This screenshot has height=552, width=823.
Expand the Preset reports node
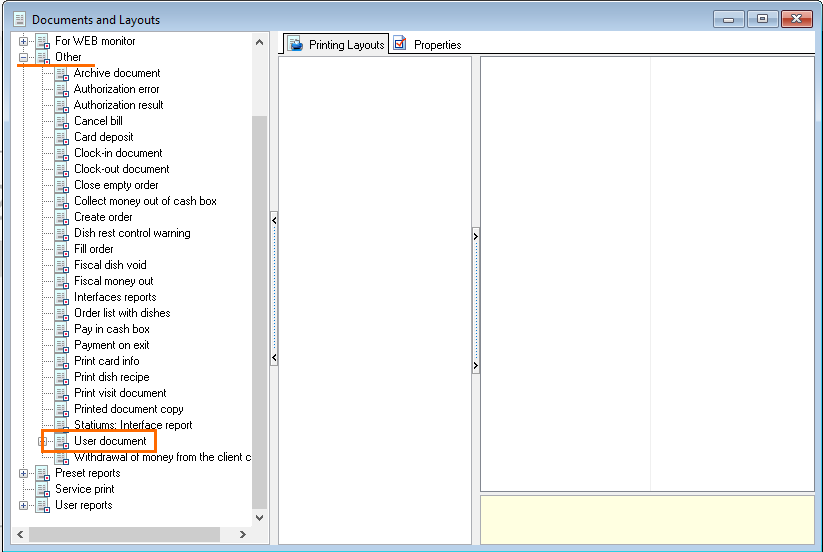pyautogui.click(x=24, y=473)
